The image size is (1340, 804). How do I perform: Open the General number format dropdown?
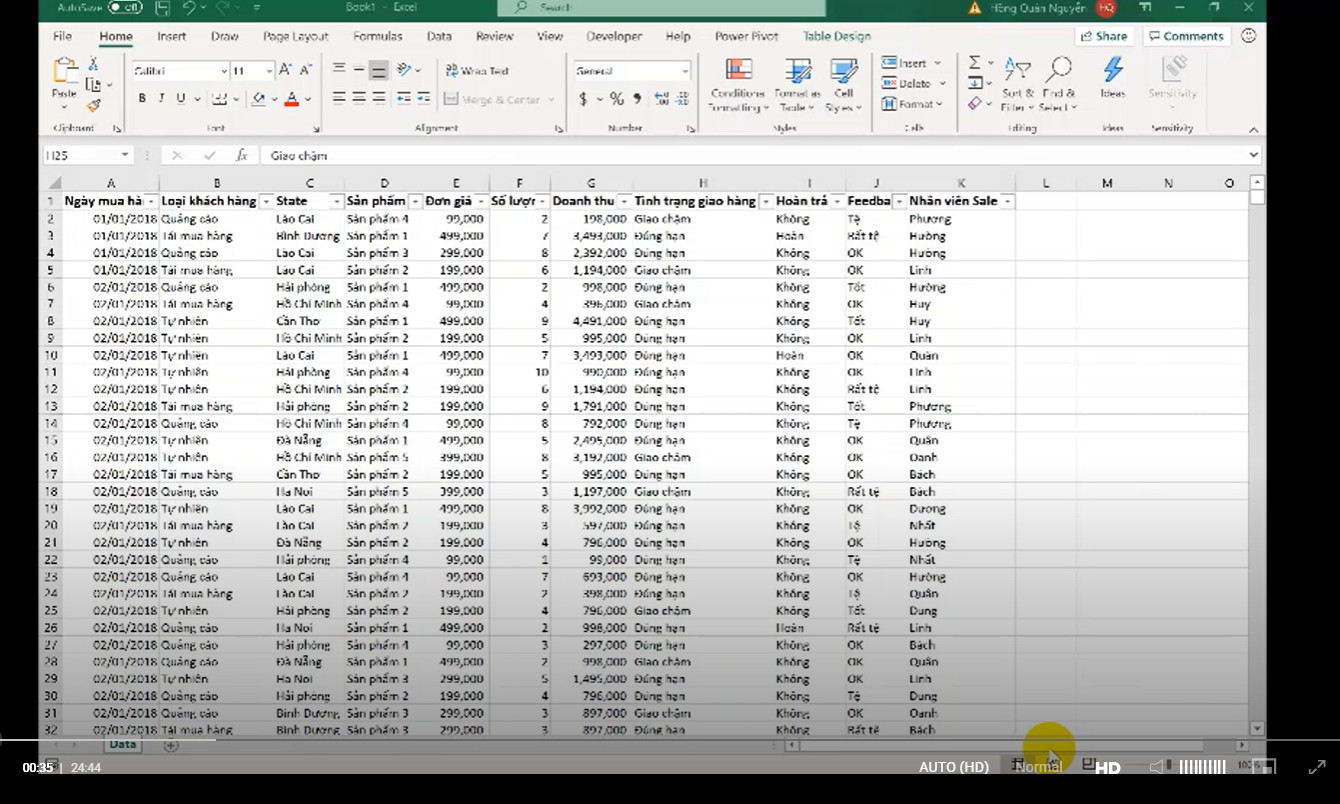pos(685,72)
